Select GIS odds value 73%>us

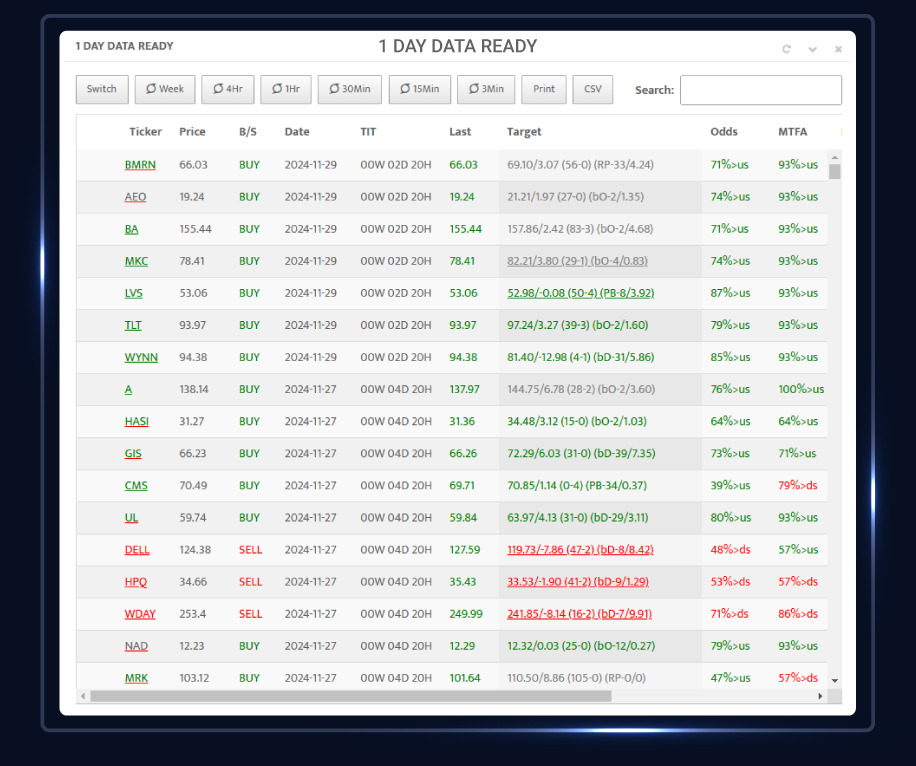[730, 453]
